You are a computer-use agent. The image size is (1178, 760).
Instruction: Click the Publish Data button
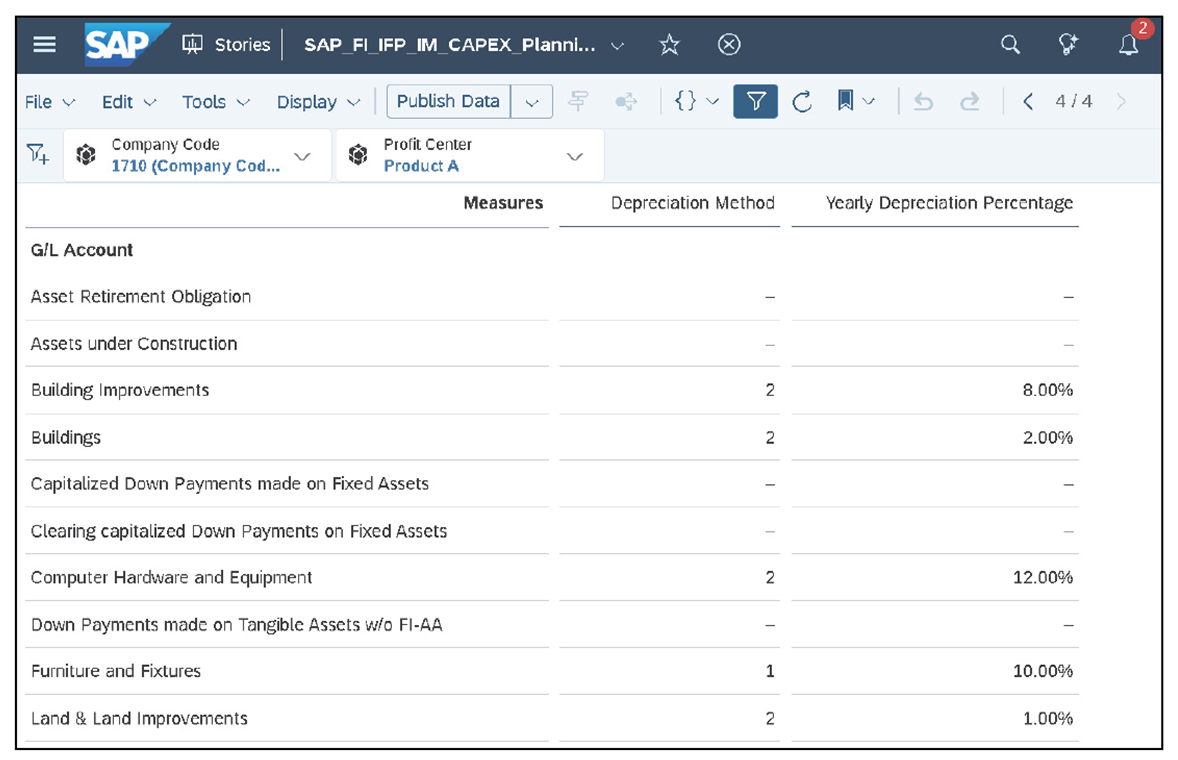(448, 101)
